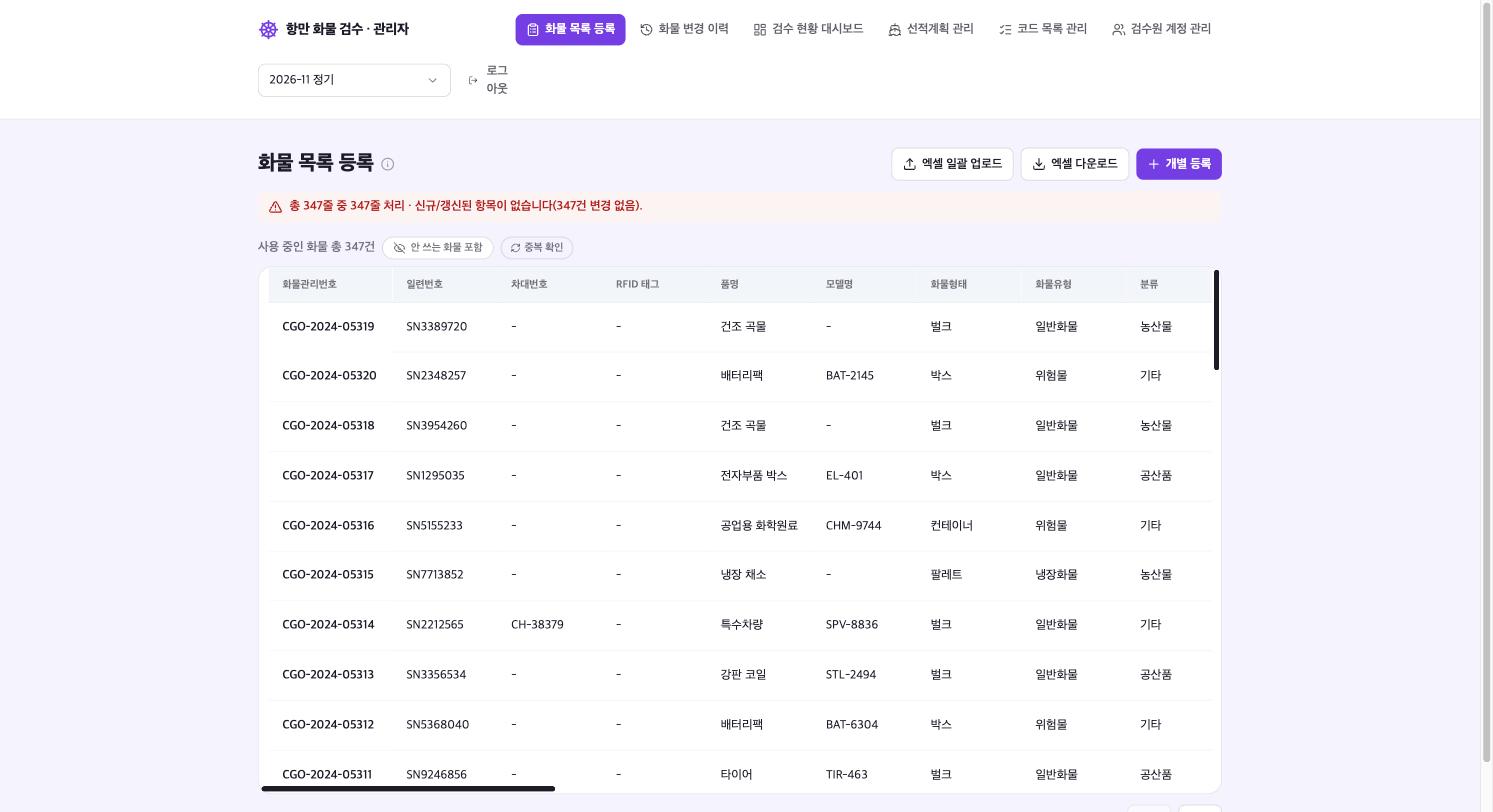This screenshot has width=1493, height=812.
Task: Click serial number SN3389720
Action: (x=436, y=327)
